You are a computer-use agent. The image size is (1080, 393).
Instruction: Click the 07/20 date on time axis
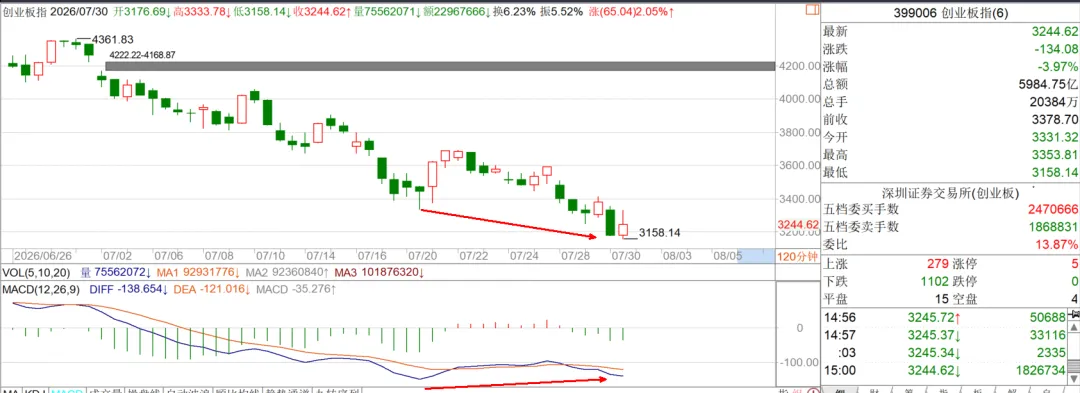(422, 255)
